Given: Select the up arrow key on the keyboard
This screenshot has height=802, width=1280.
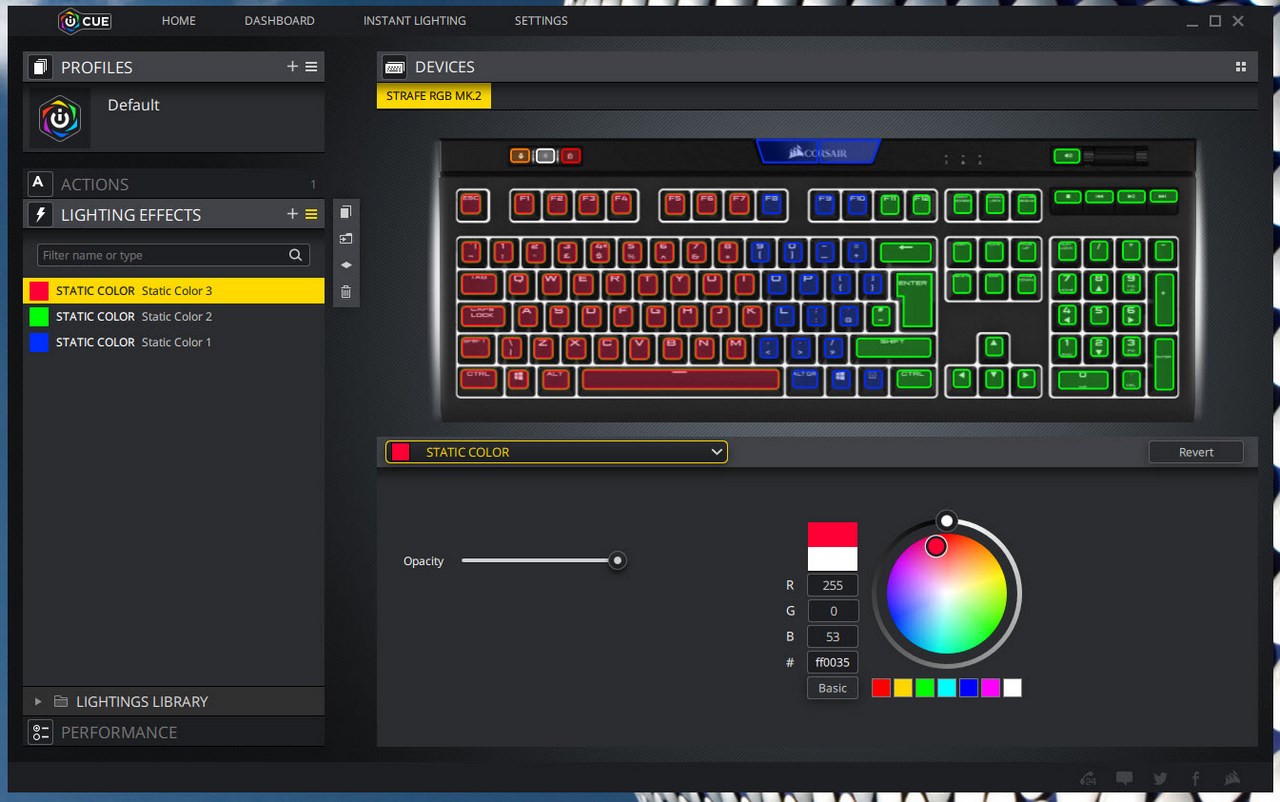Looking at the screenshot, I should click(x=993, y=347).
